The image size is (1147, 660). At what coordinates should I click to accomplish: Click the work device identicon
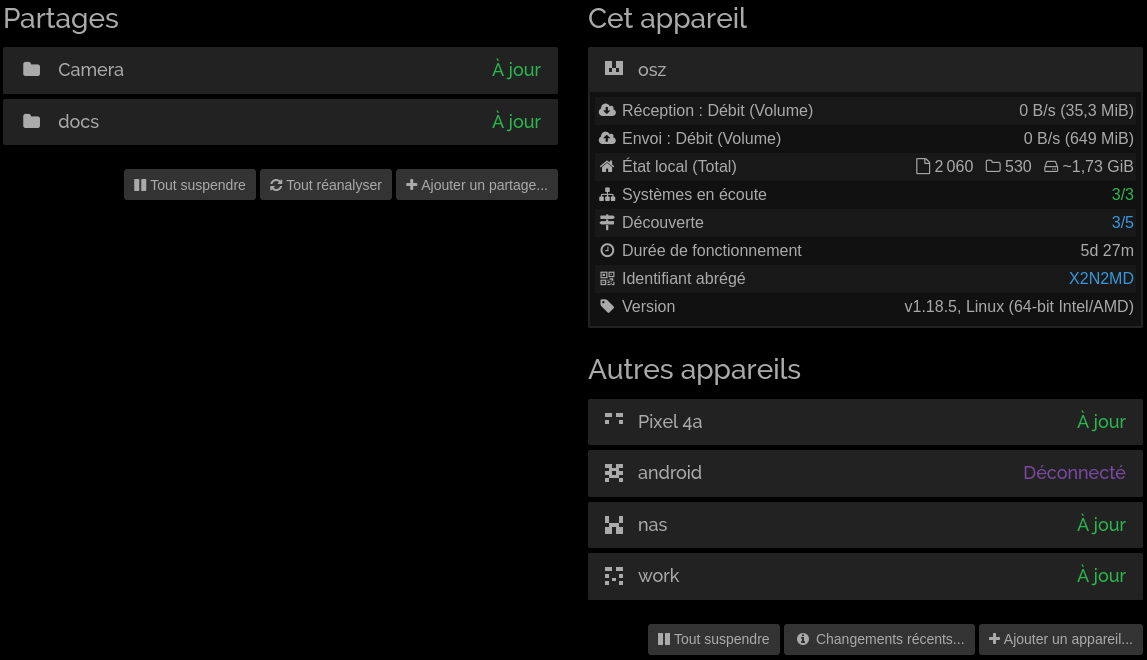tap(614, 576)
